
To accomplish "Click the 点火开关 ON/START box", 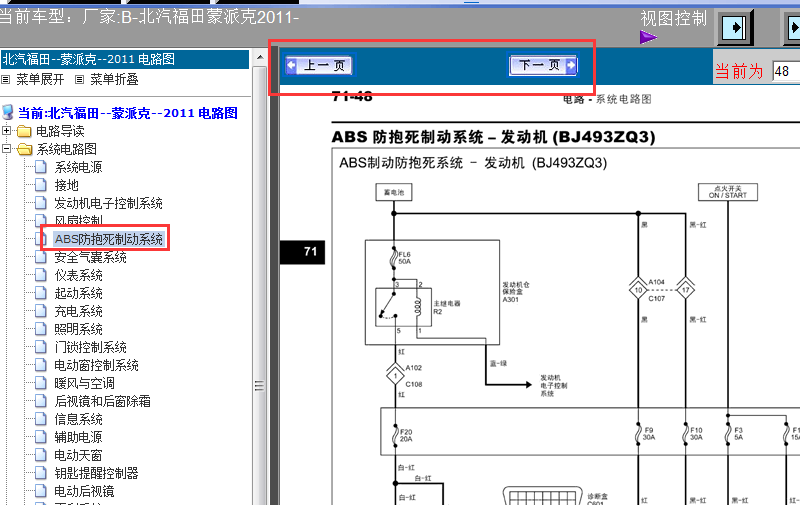I will tap(728, 192).
